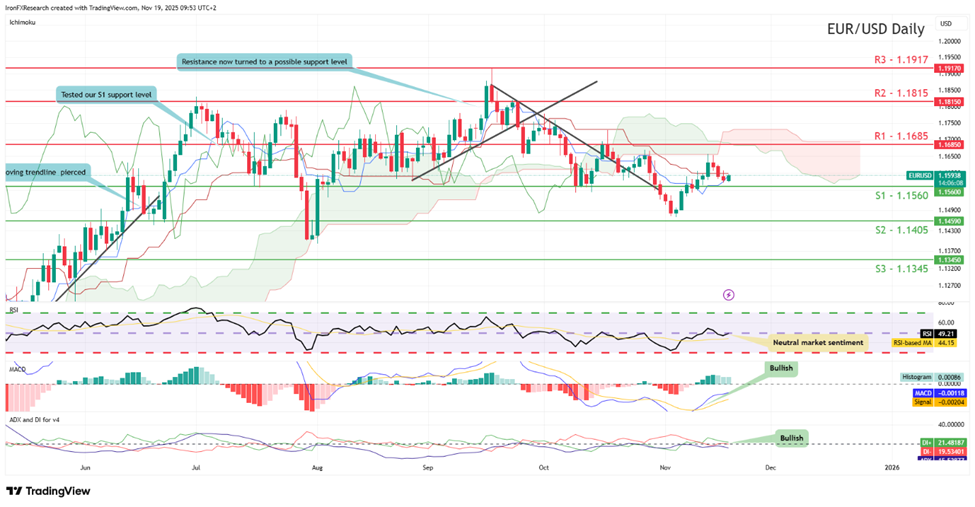This screenshot has height=507, width=975.
Task: Click the TradingView logo at bottom left
Action: [x=47, y=491]
